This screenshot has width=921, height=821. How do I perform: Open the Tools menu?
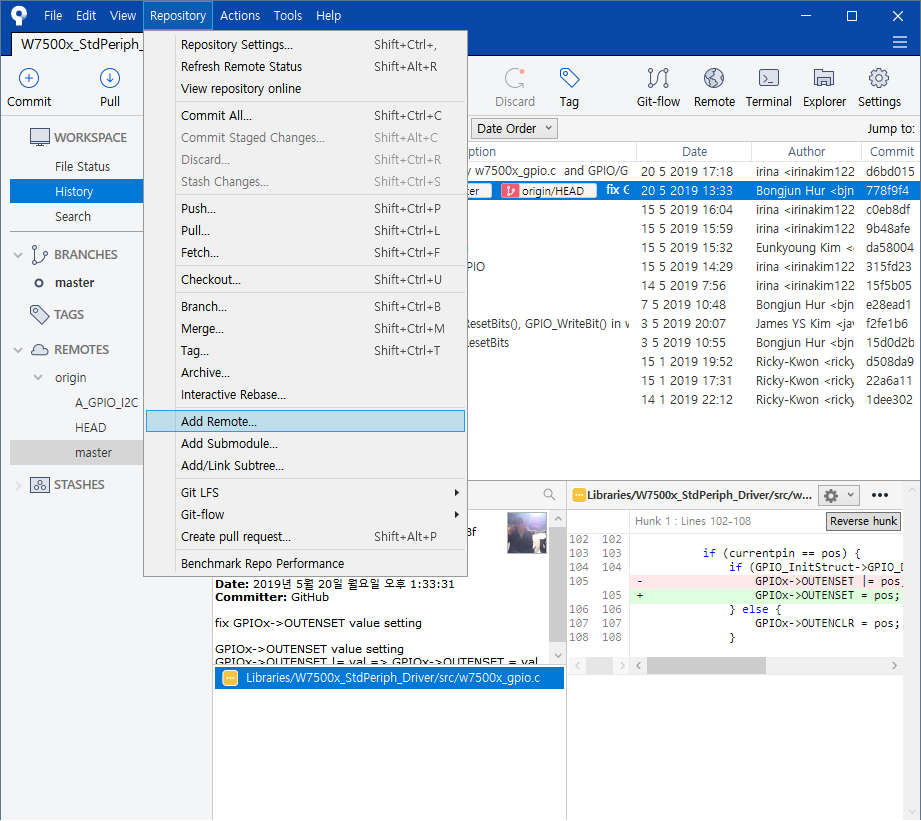[288, 16]
